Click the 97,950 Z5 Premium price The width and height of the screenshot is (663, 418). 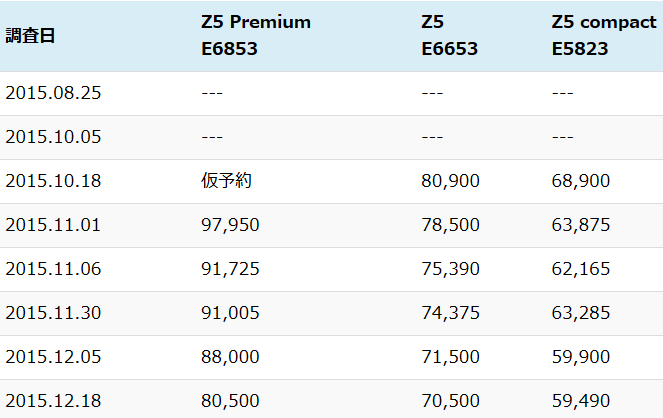coord(230,225)
